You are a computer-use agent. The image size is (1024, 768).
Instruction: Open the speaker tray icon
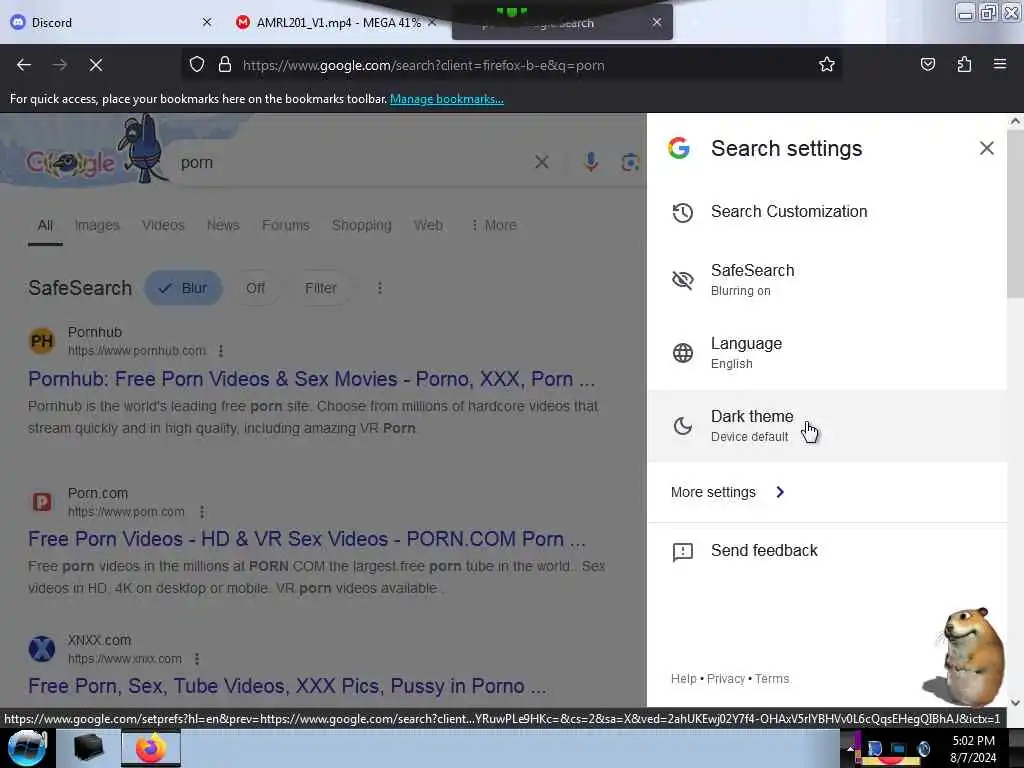click(x=923, y=748)
